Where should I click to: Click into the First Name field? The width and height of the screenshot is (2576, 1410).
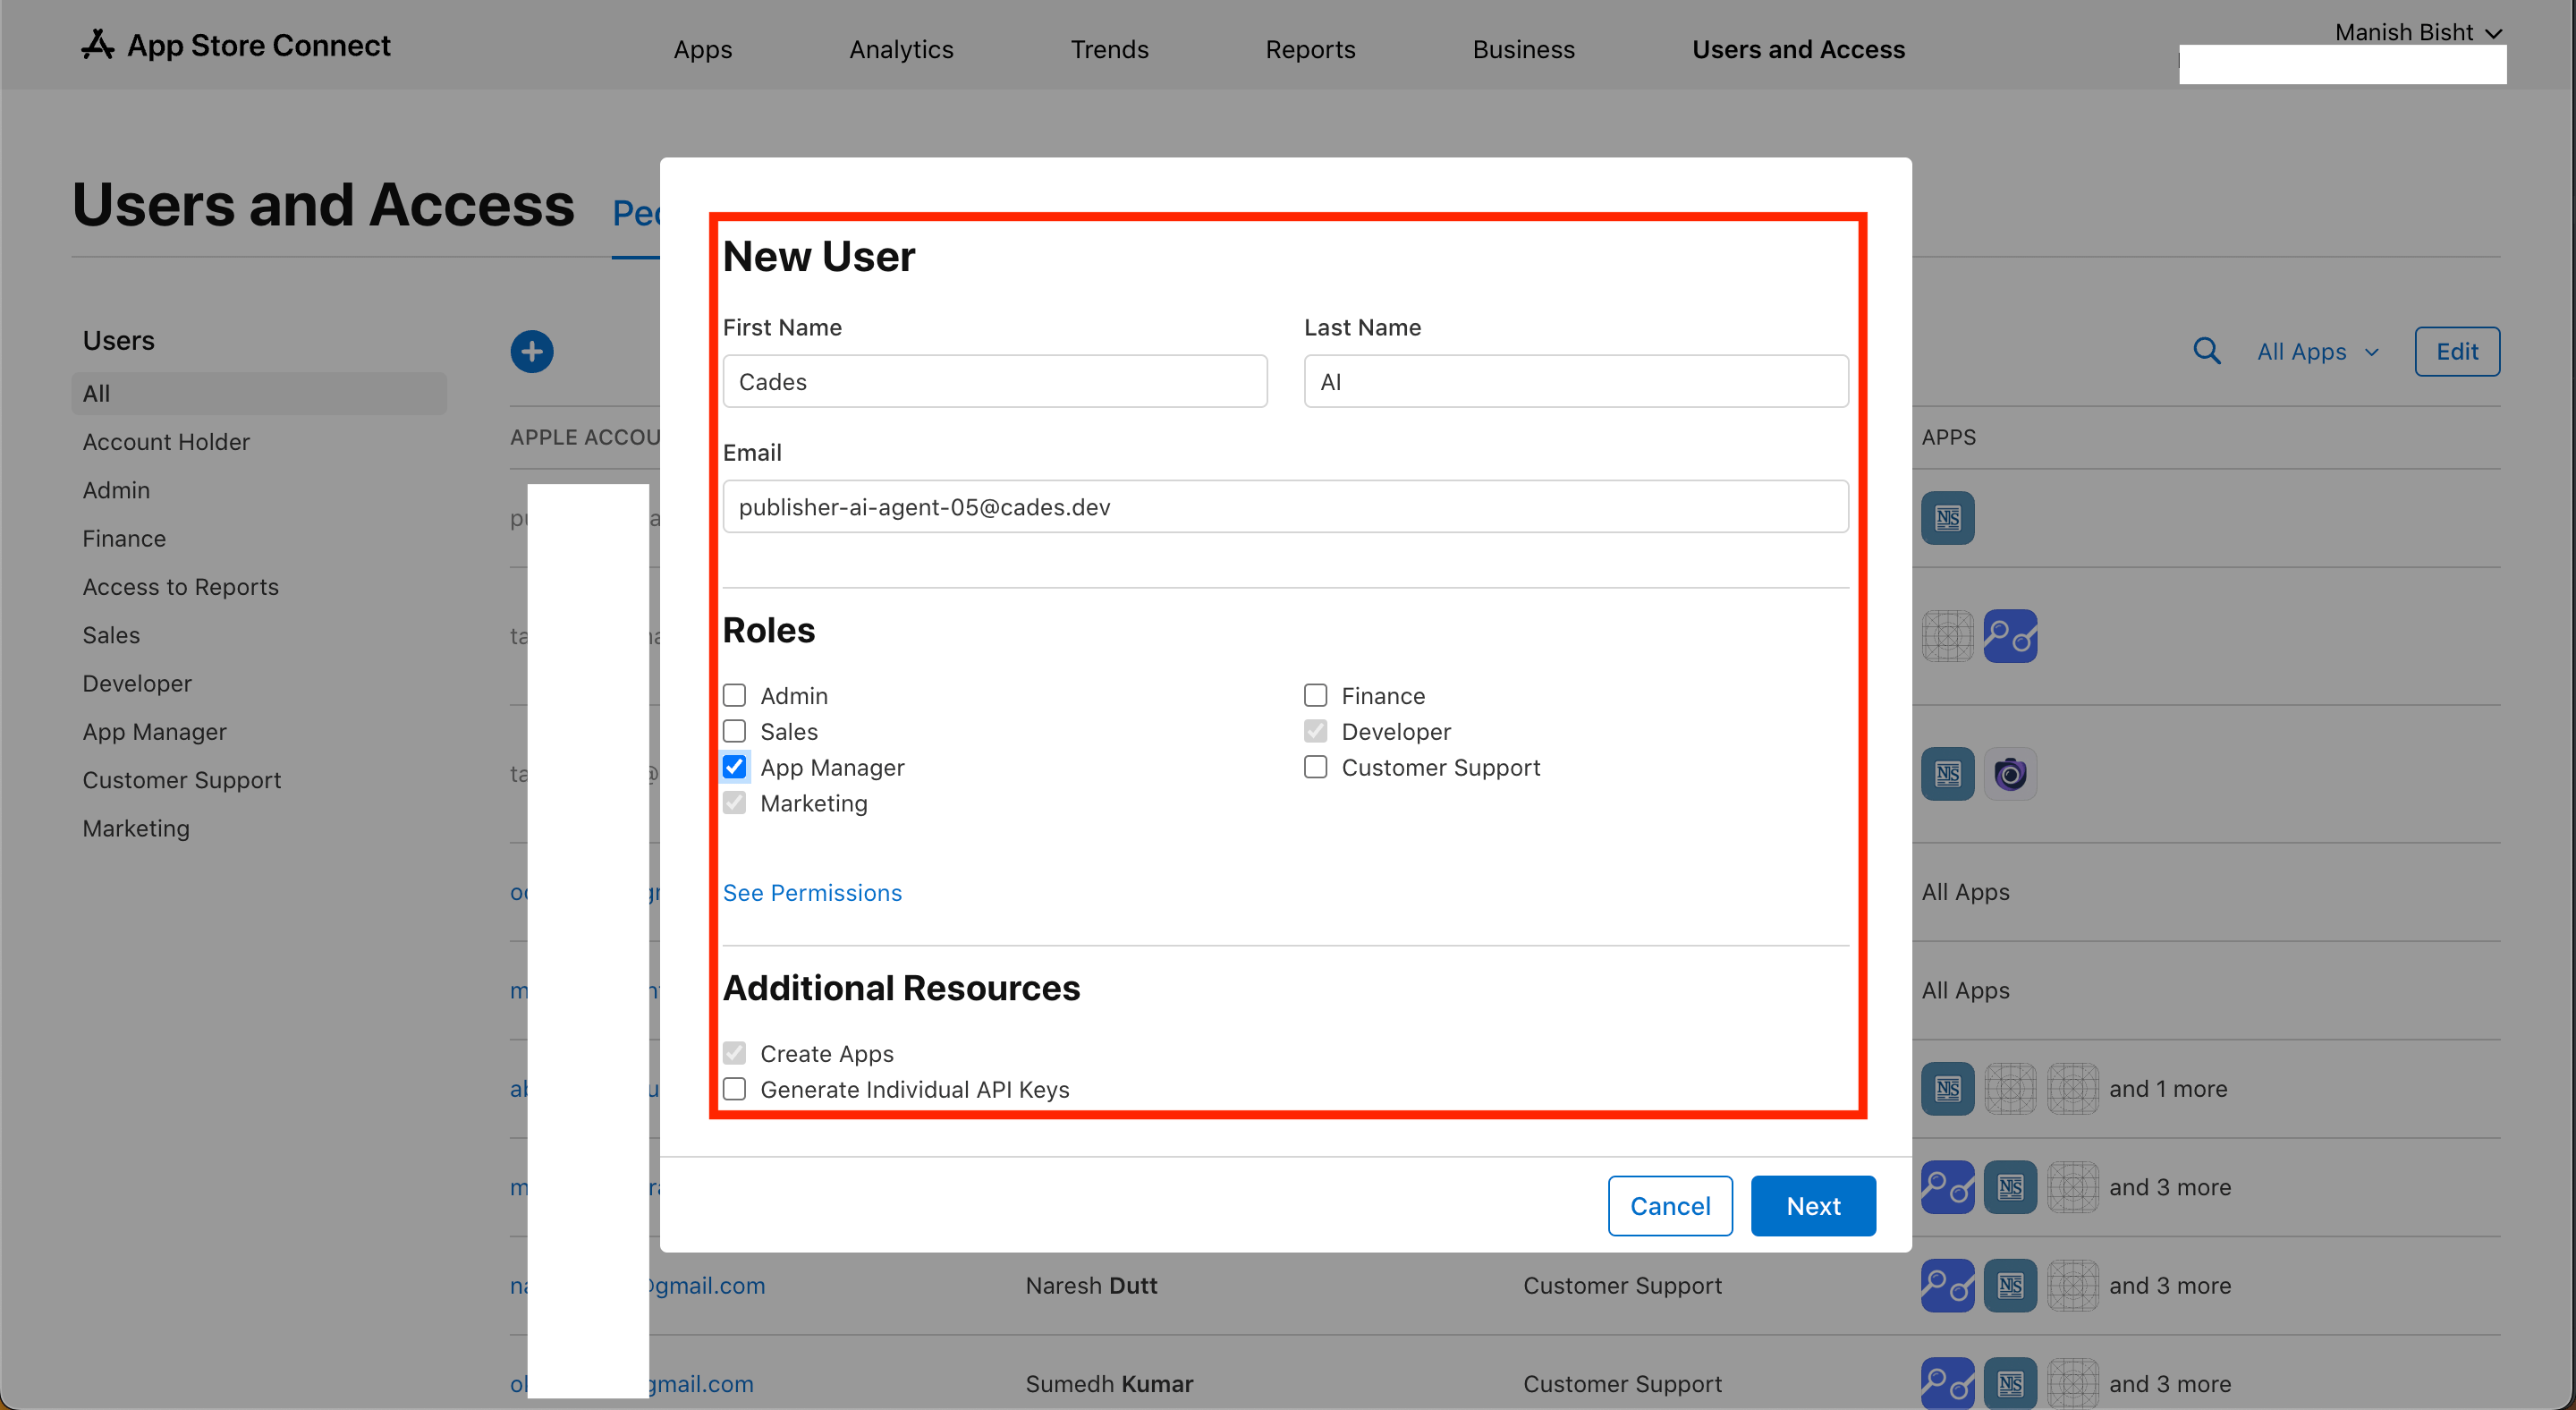(x=995, y=381)
